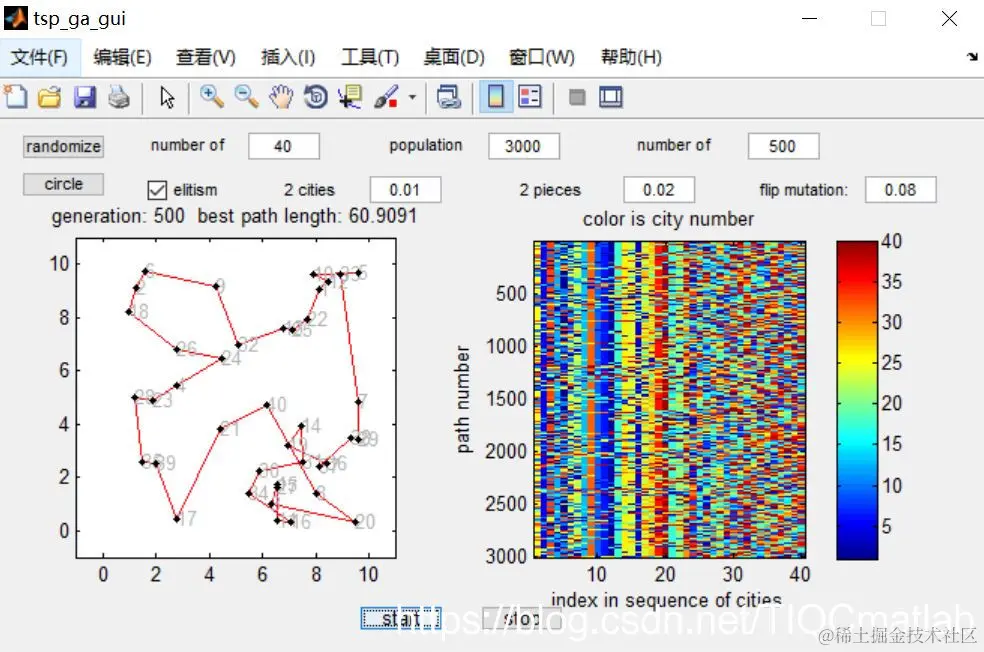Activate the Zoom Out magnifier tool
This screenshot has height=652, width=984.
coord(246,97)
